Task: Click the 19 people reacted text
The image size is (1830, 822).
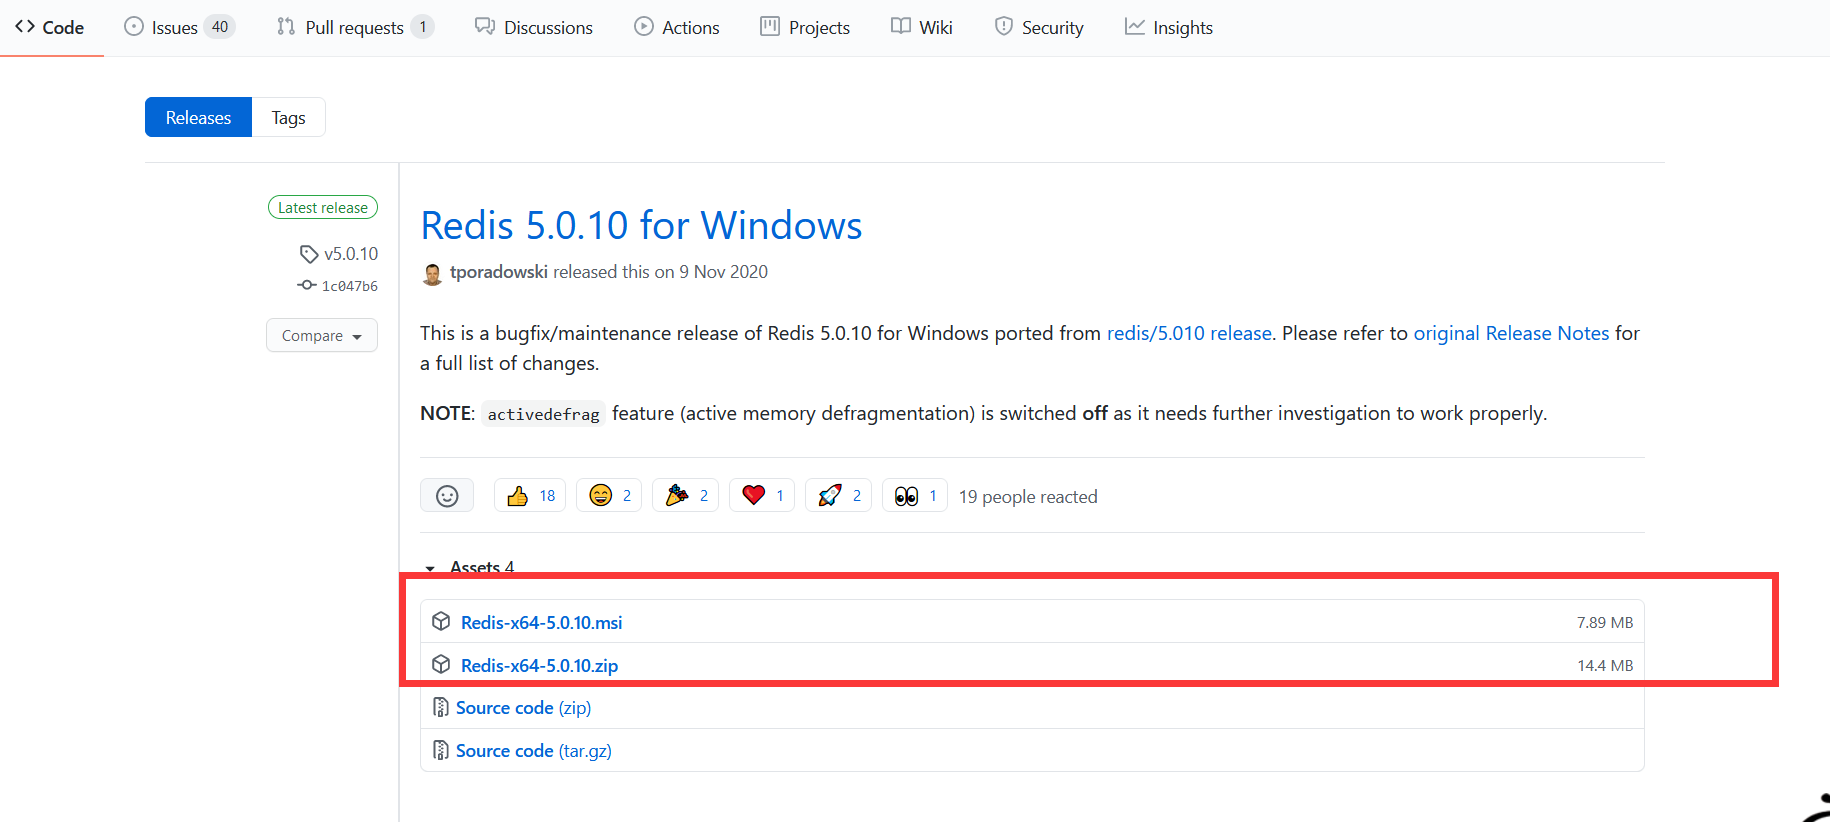Action: [x=1028, y=497]
